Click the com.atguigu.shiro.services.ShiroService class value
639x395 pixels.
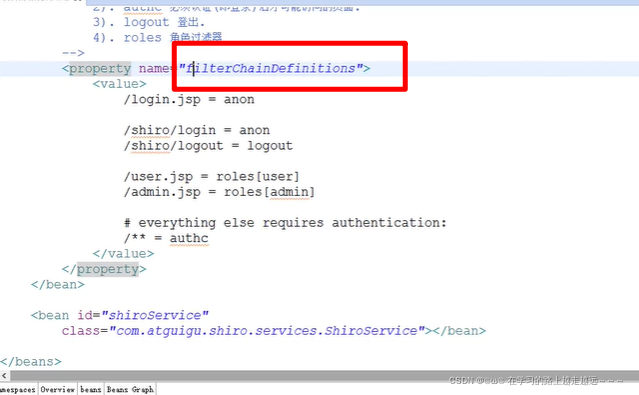tap(267, 331)
